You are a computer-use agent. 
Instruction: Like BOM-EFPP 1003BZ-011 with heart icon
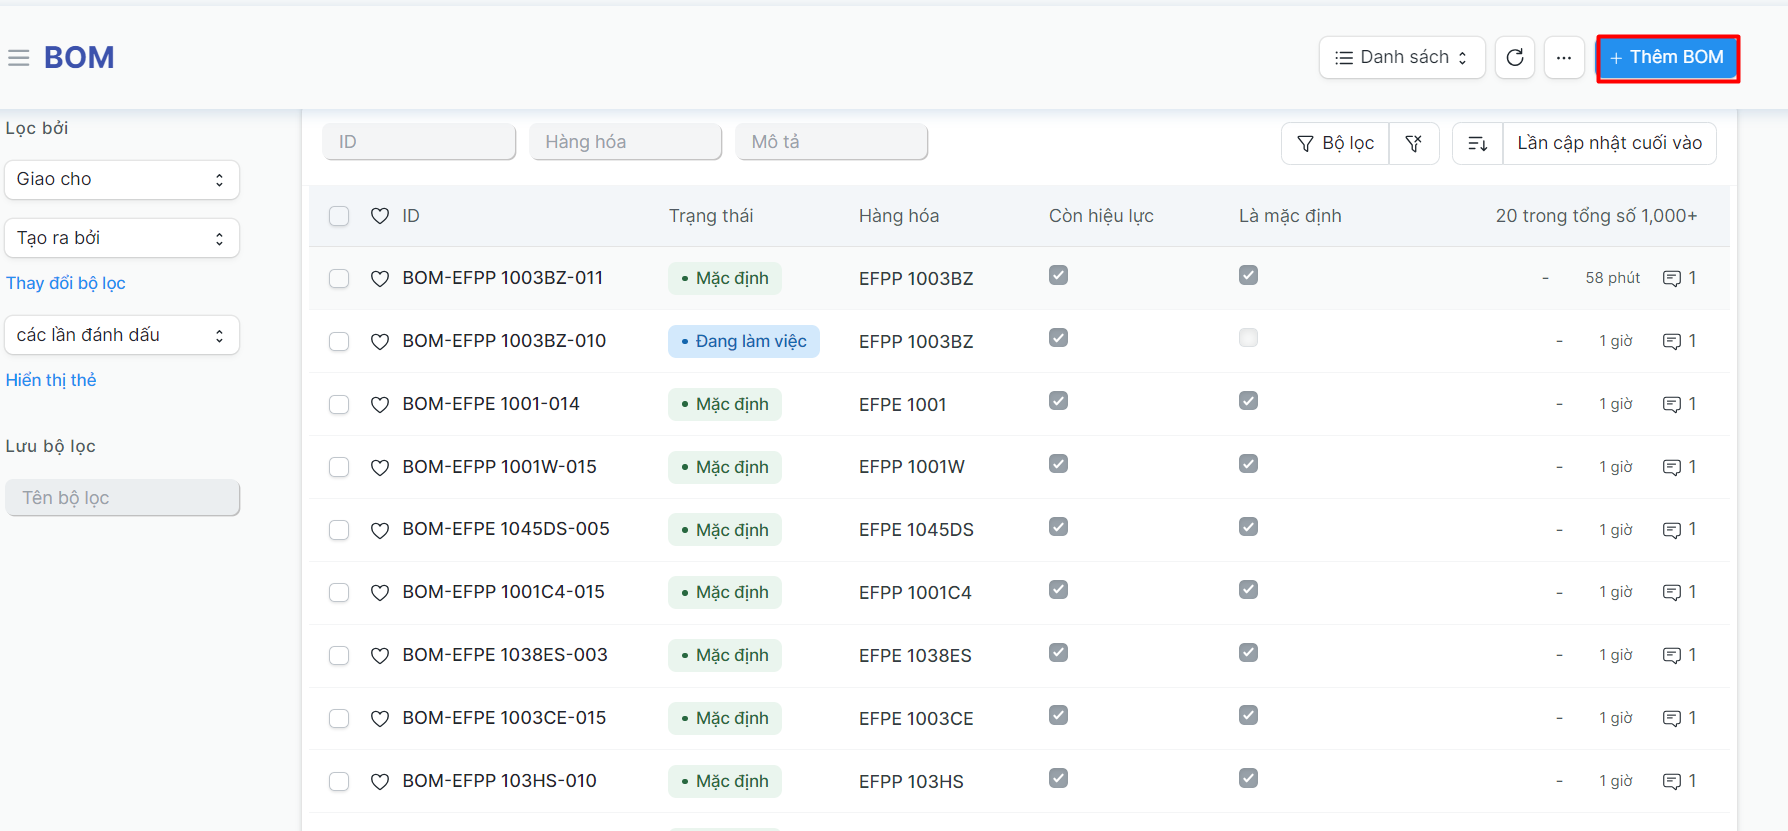380,278
